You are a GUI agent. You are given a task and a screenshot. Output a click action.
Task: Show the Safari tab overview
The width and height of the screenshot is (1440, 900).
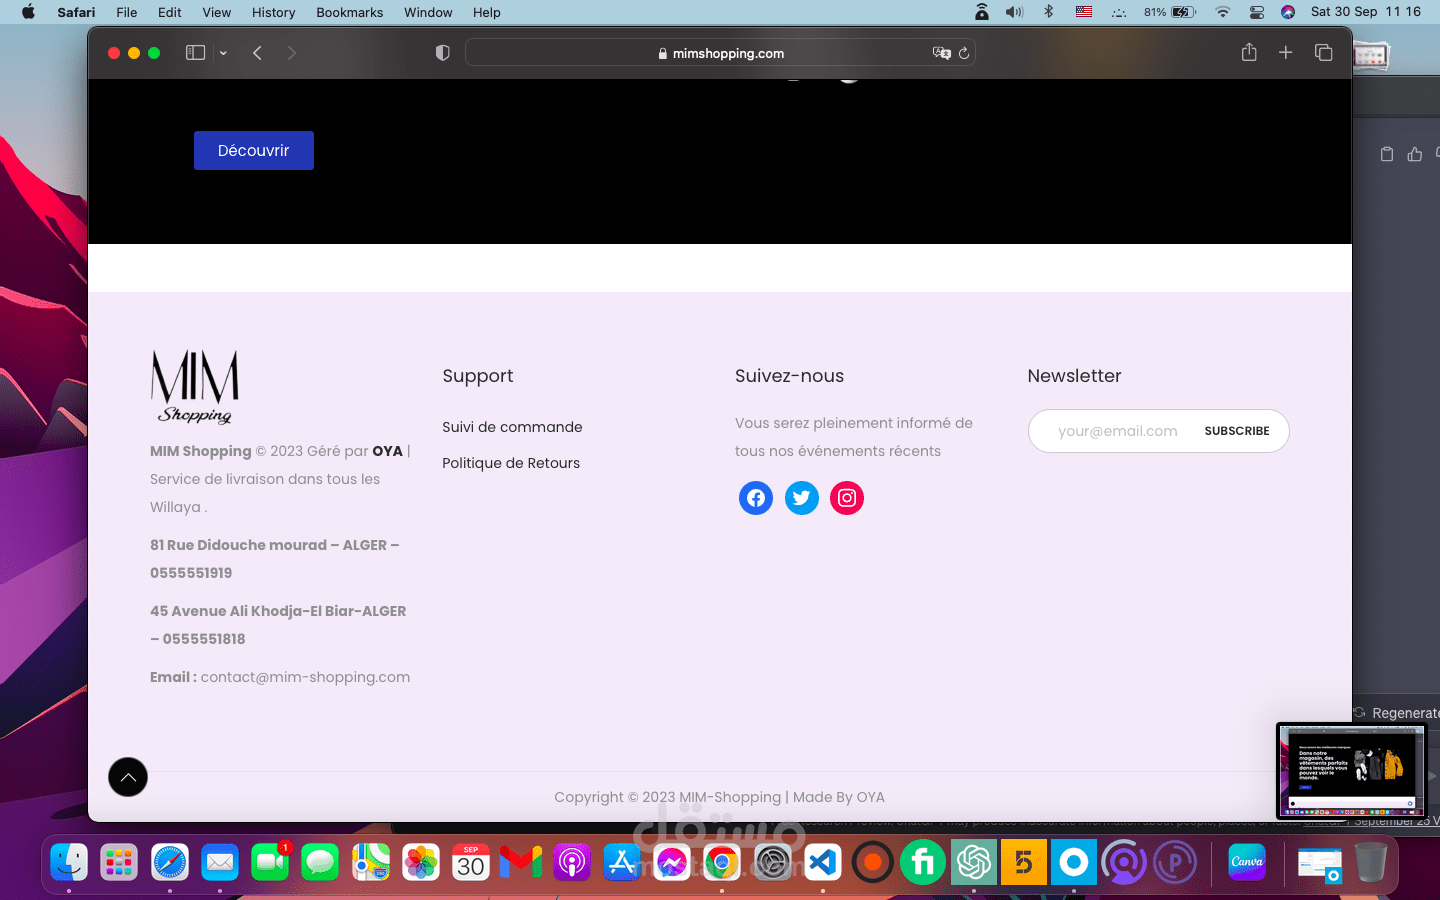[x=1323, y=52]
